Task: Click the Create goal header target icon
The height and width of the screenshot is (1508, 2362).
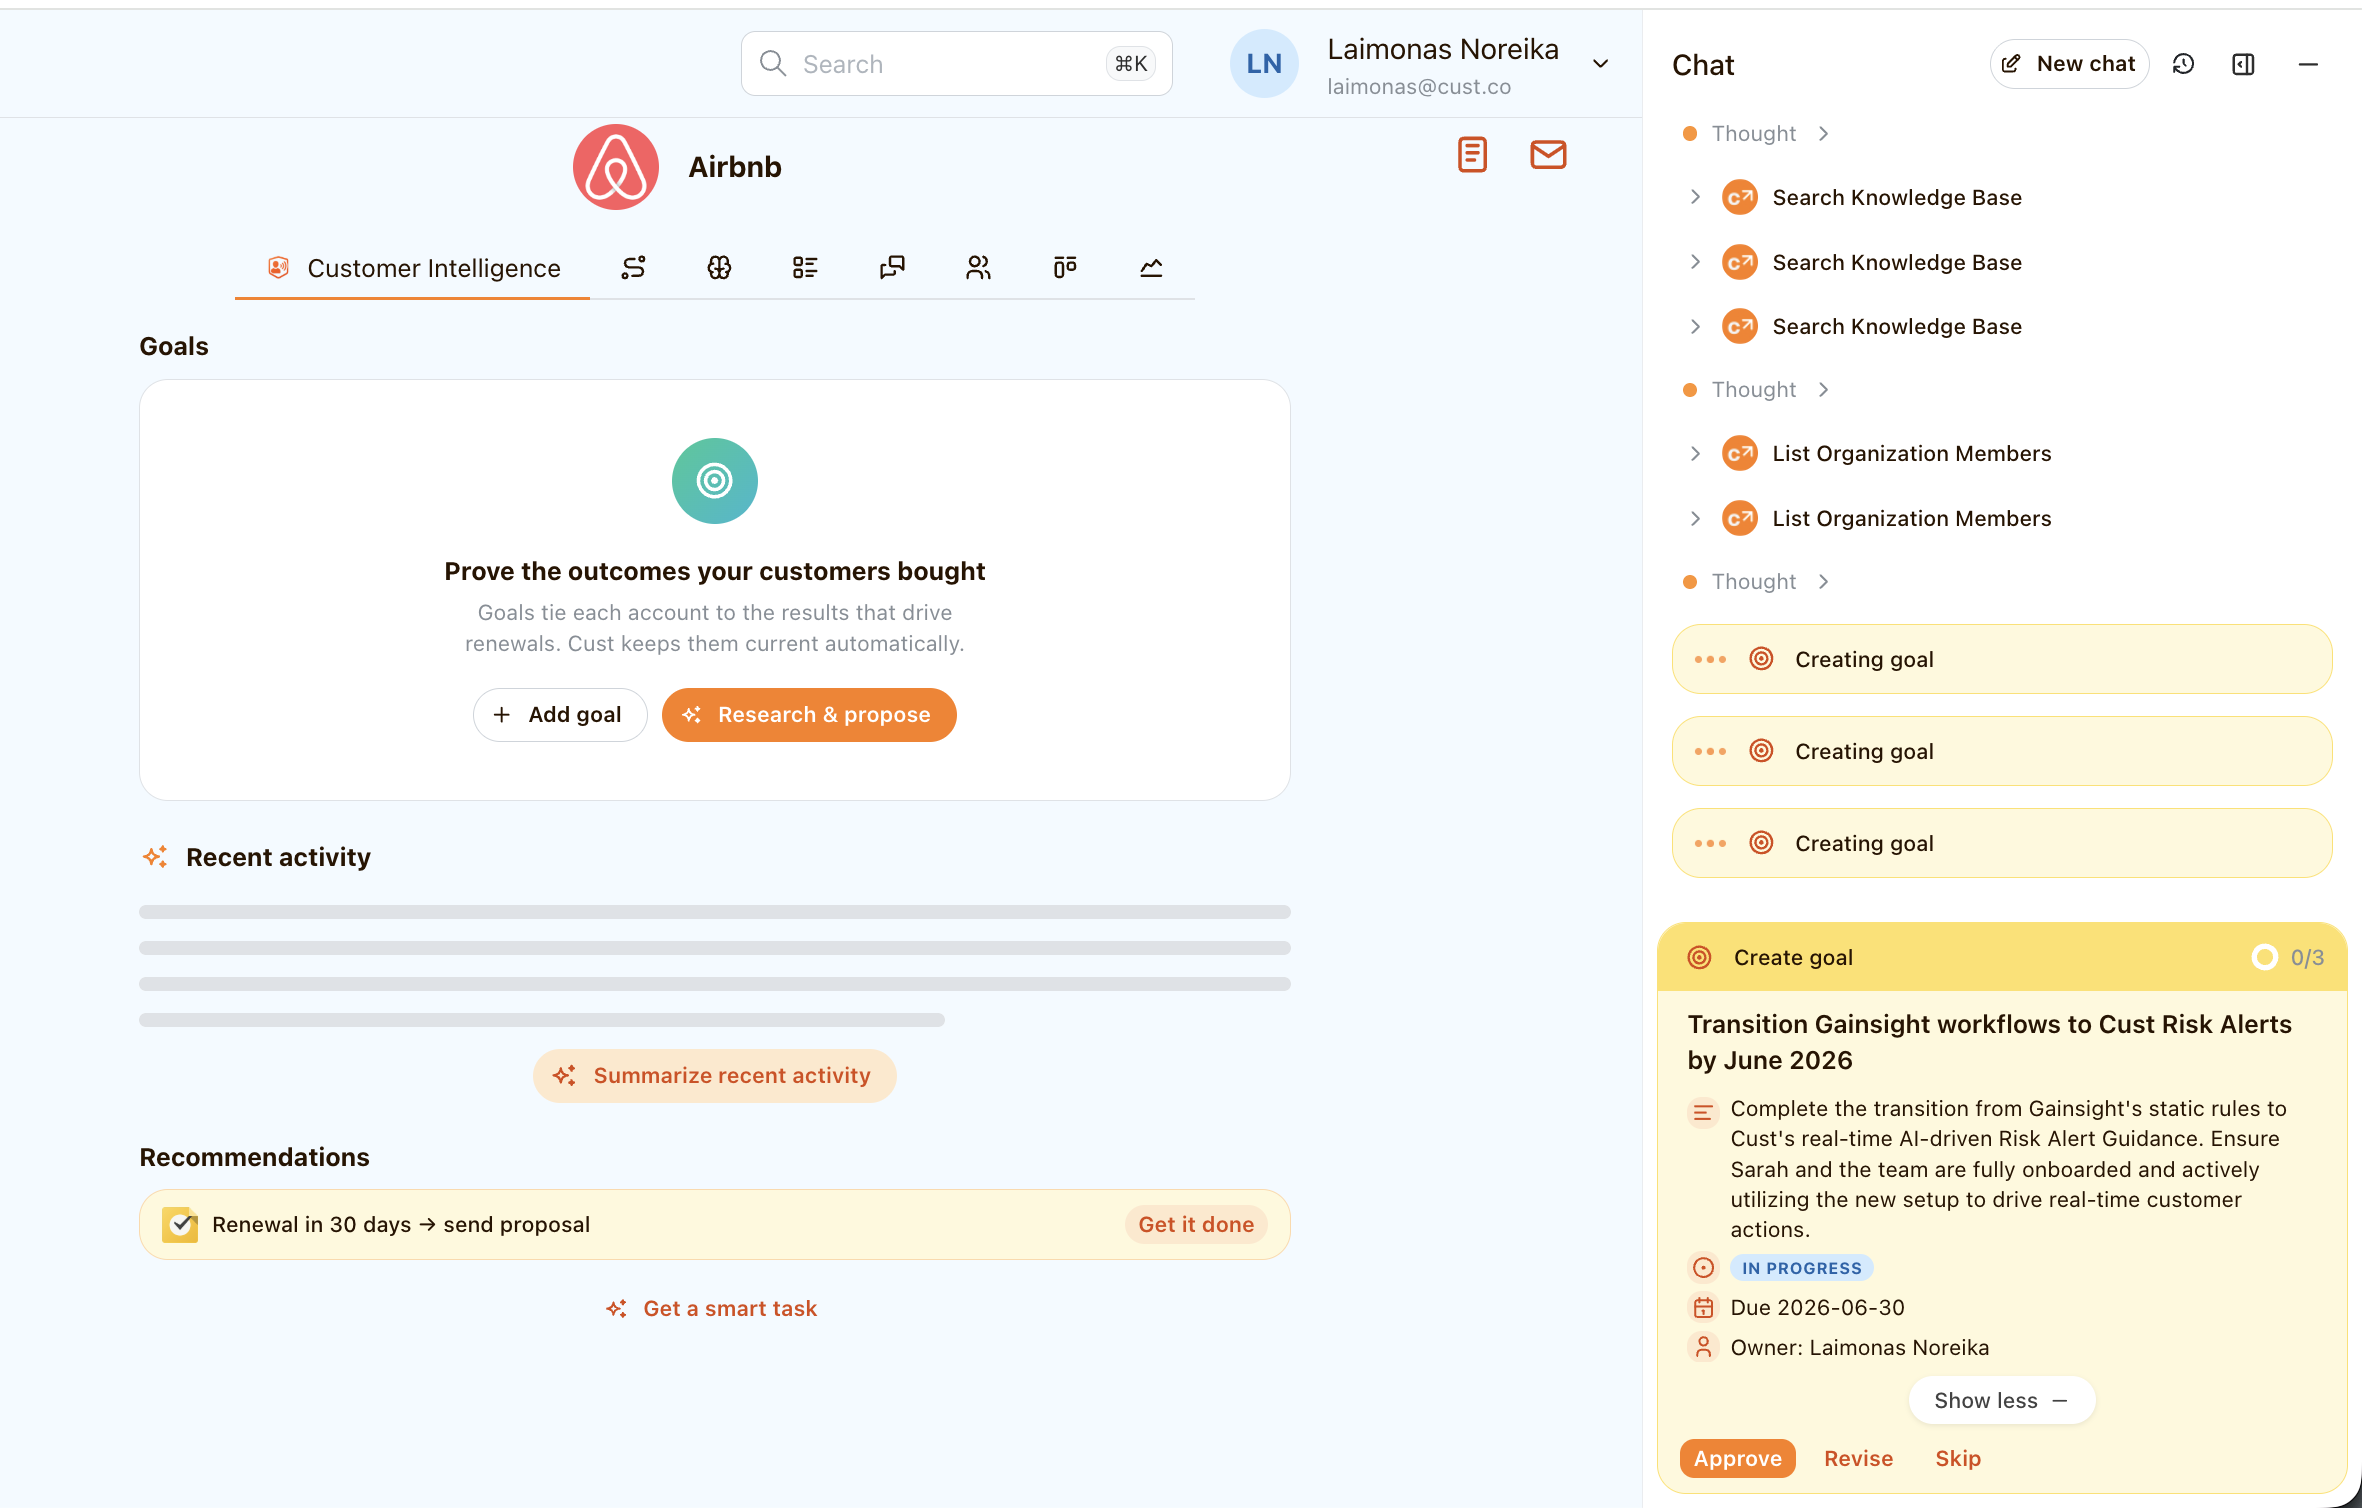Action: pyautogui.click(x=1699, y=958)
